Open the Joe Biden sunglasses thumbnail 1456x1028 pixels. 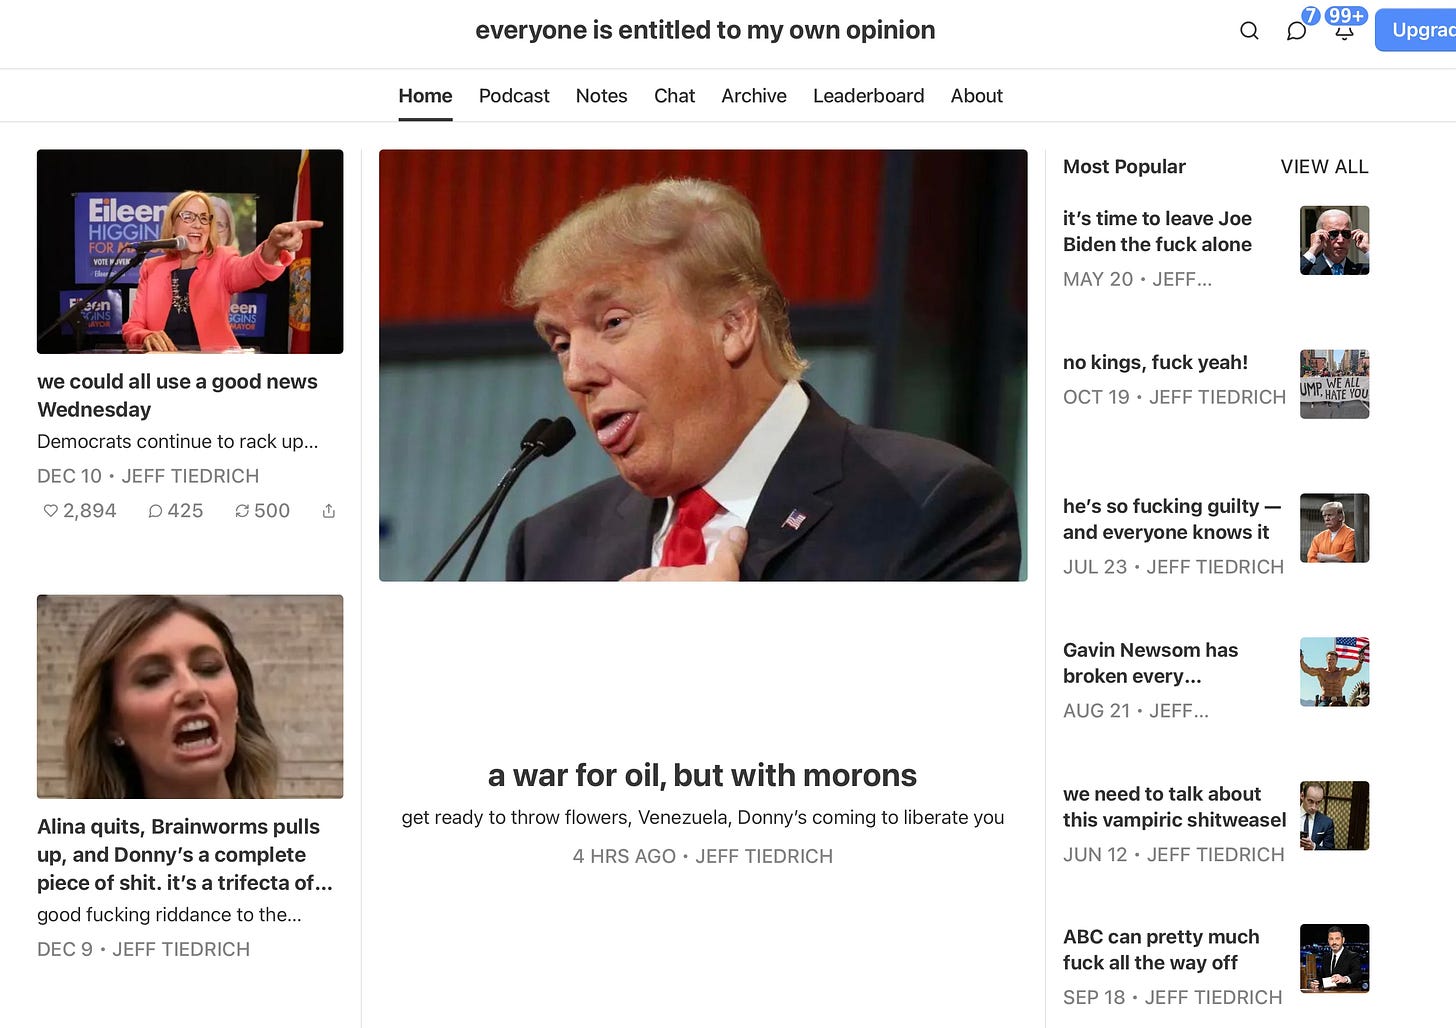tap(1334, 240)
